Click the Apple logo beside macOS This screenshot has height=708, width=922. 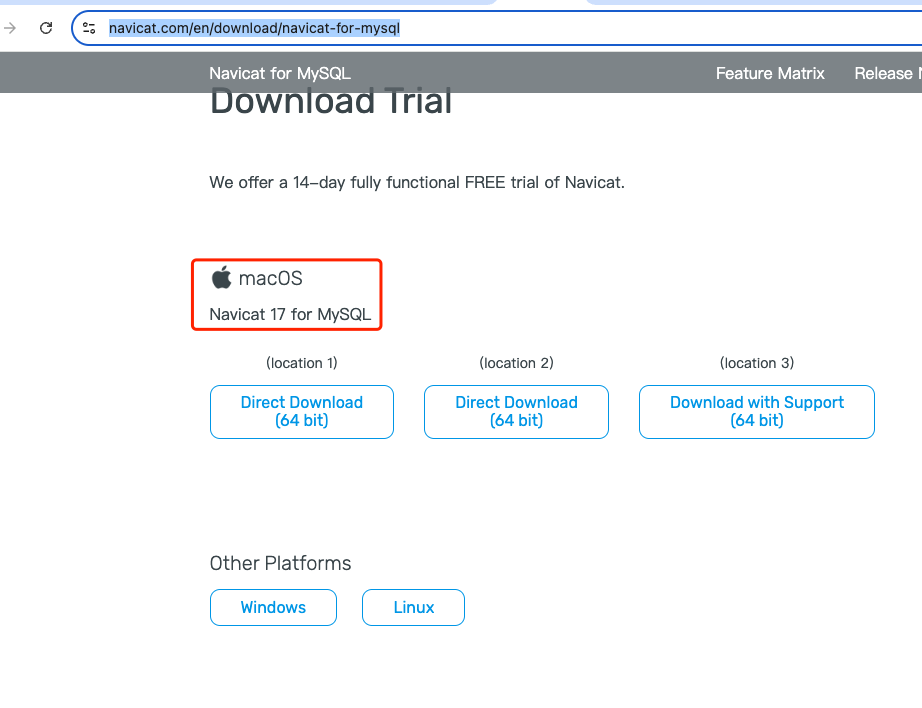222,277
